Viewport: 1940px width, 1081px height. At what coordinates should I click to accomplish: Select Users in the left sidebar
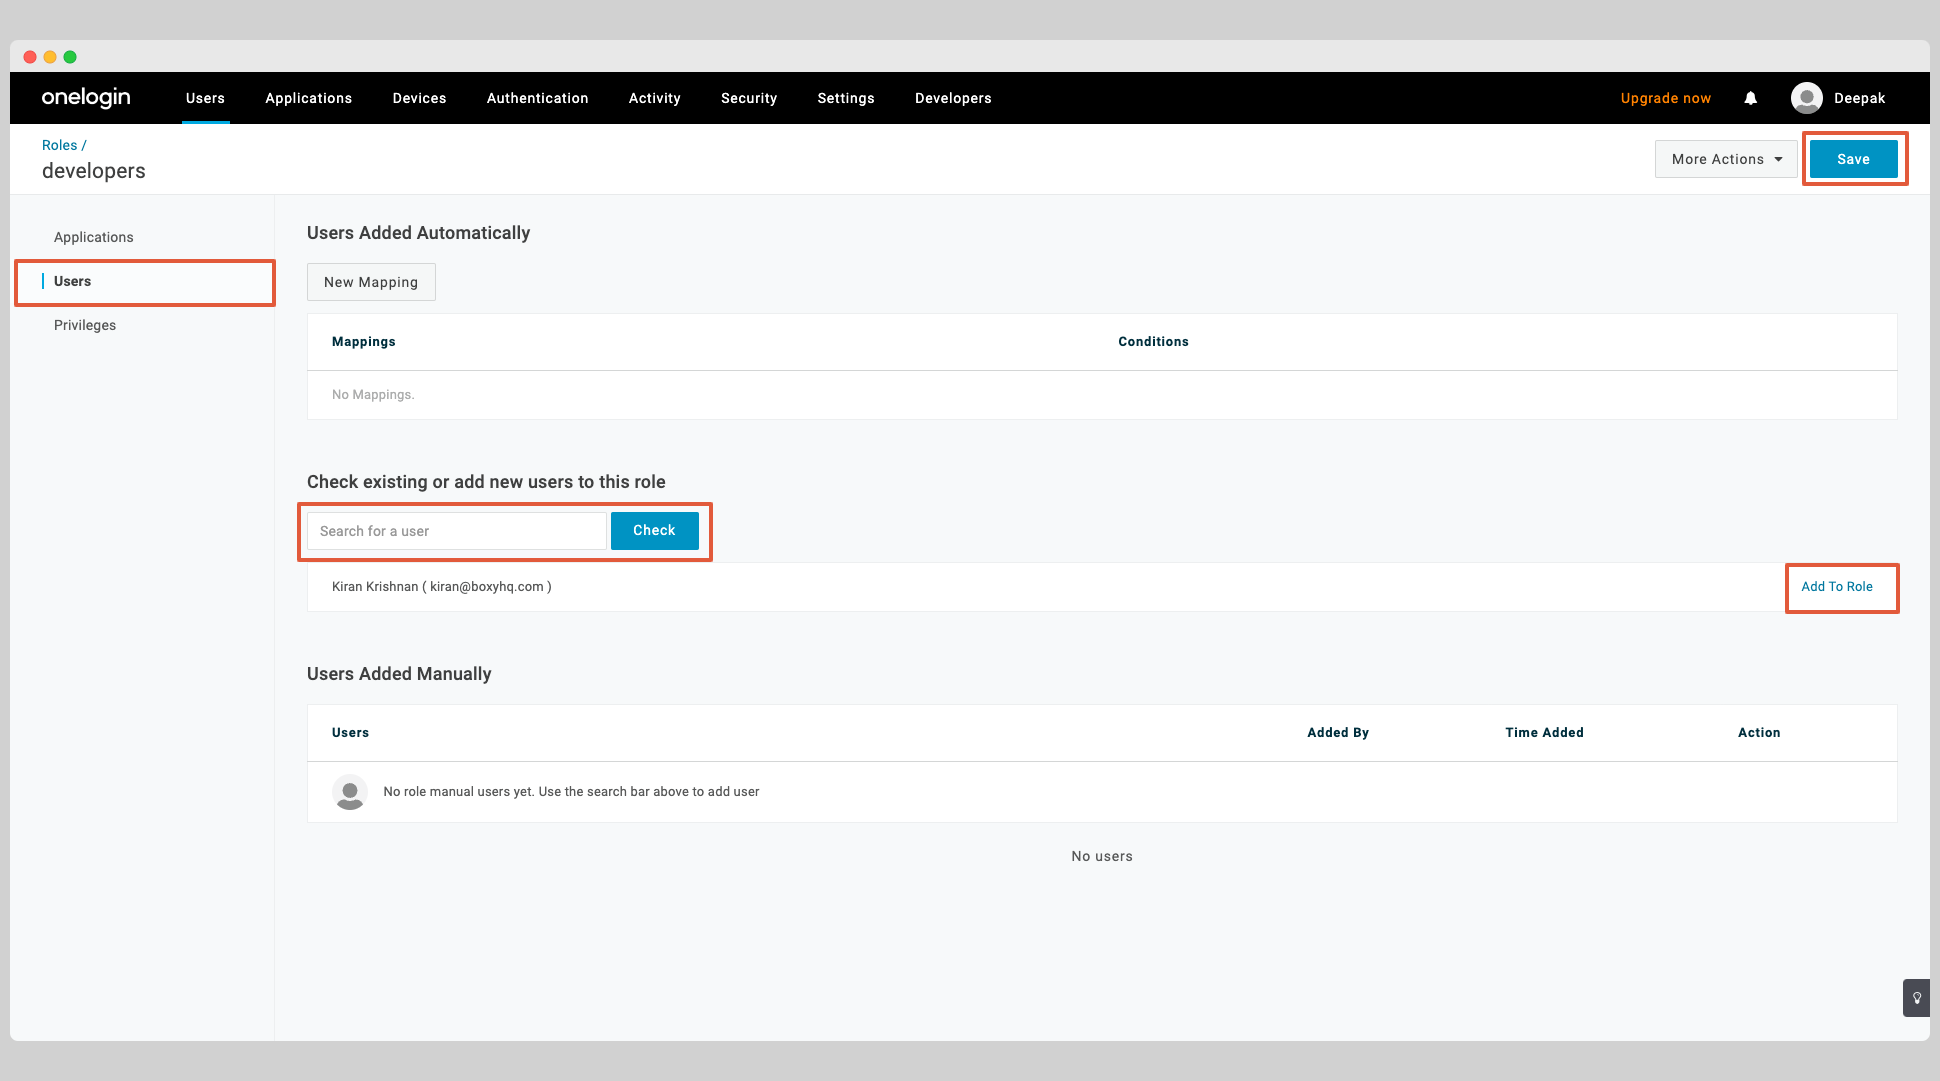72,281
